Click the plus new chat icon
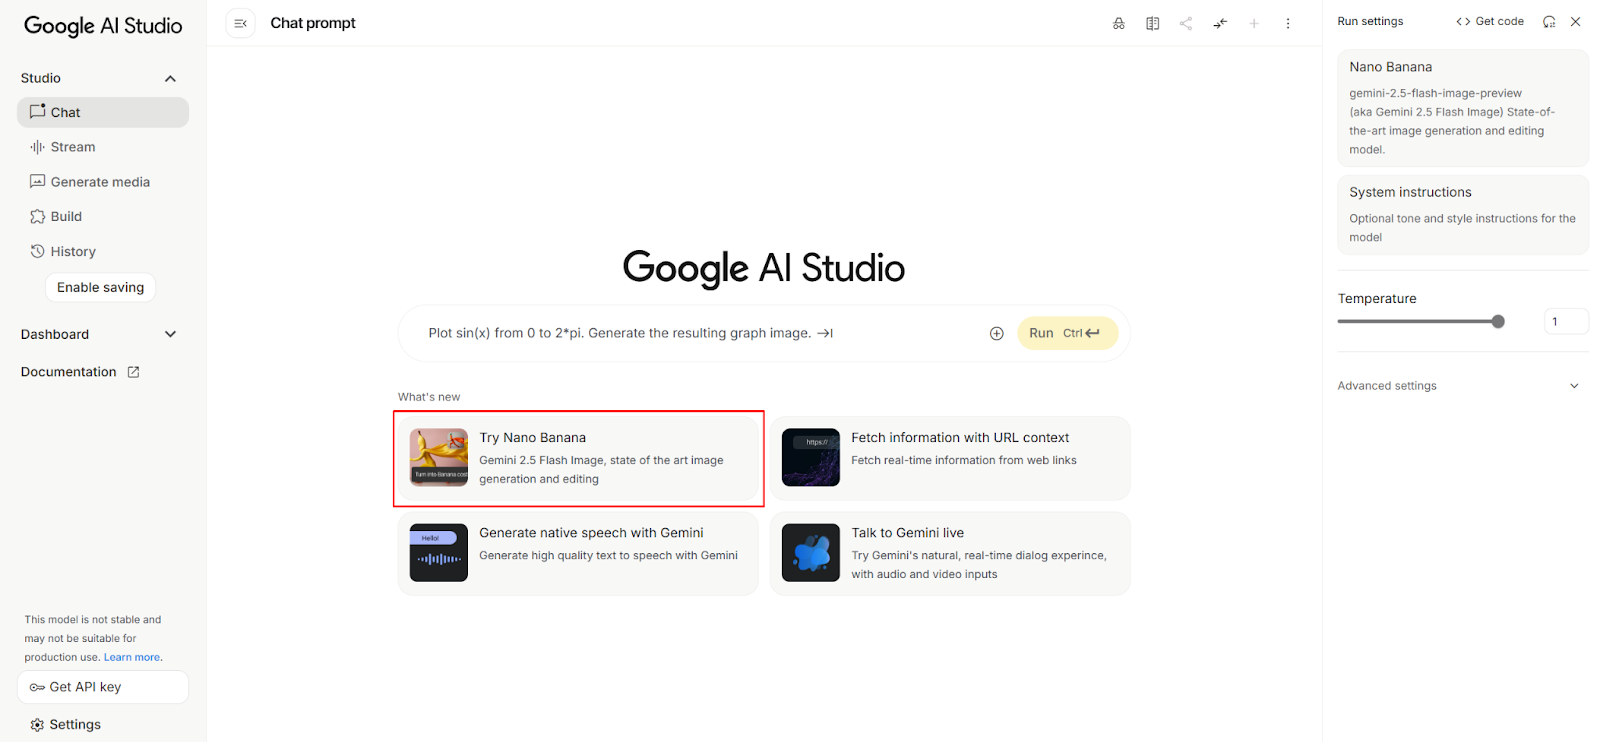 pos(1254,23)
